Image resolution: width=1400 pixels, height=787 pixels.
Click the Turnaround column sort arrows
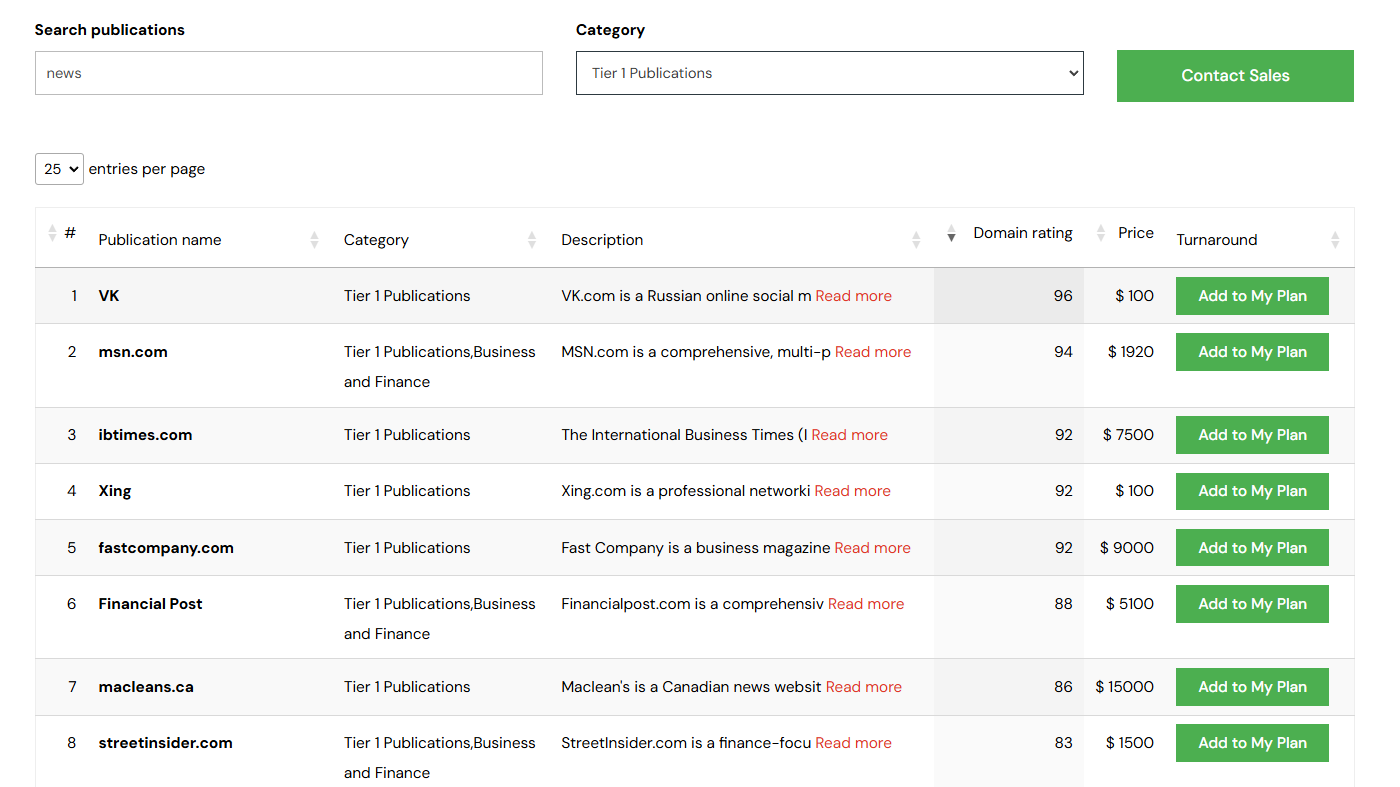coord(1335,240)
